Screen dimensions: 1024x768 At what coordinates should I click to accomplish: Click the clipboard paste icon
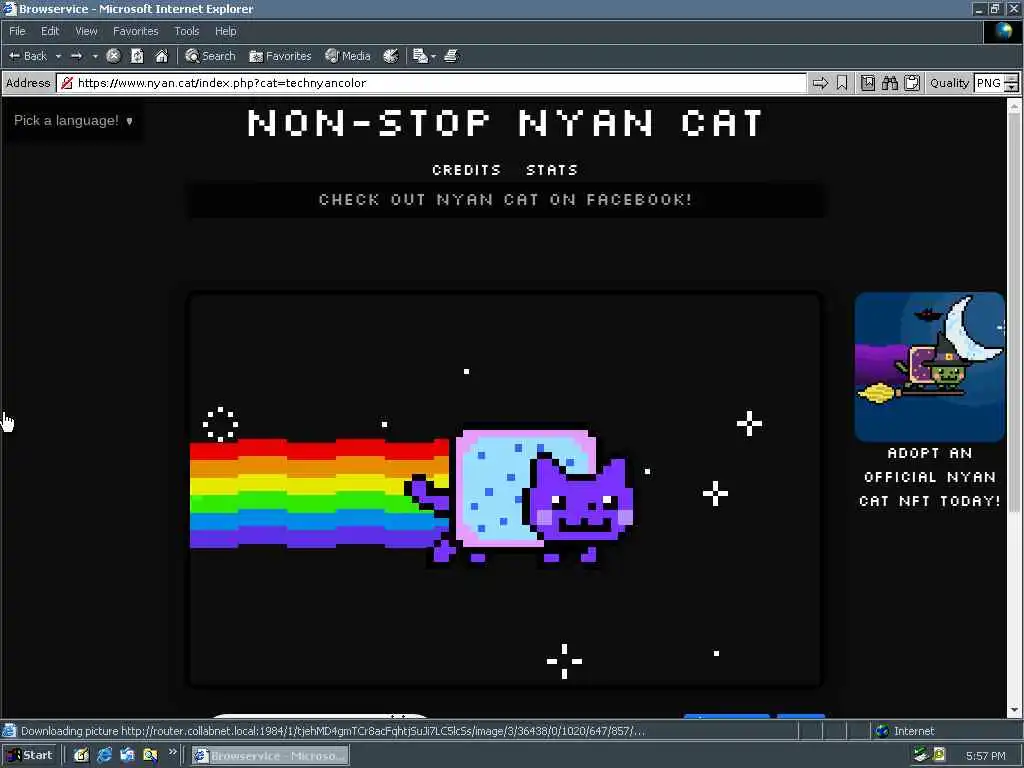pos(912,83)
